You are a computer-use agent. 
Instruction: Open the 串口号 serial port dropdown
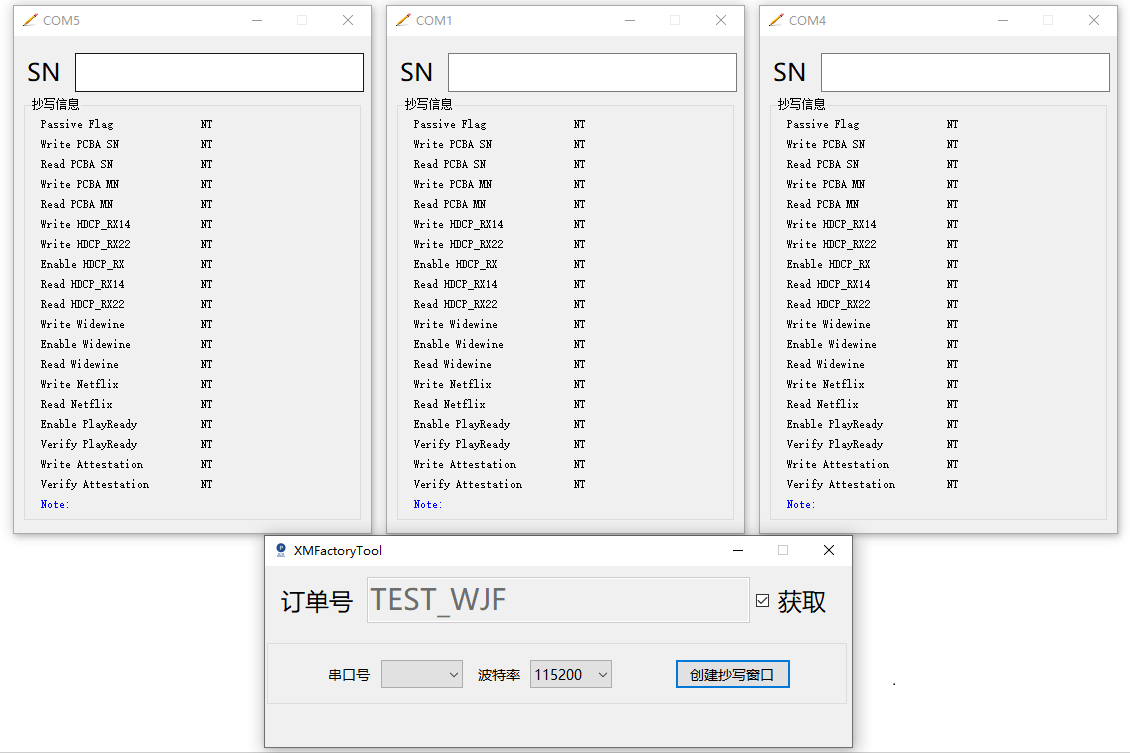pyautogui.click(x=421, y=675)
